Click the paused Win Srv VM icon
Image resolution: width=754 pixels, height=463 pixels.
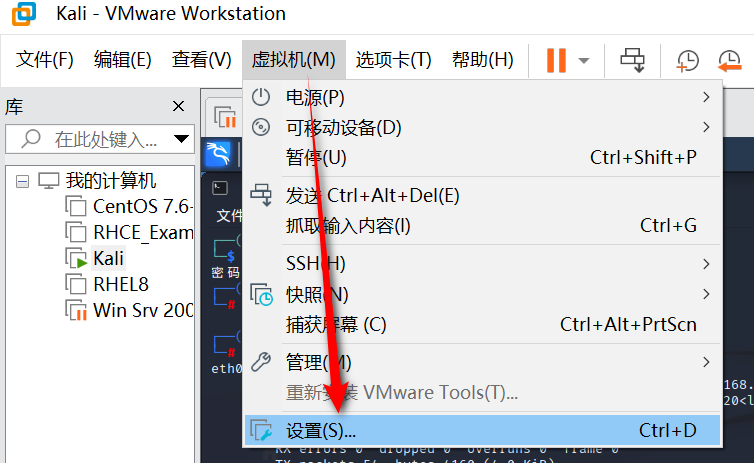[x=76, y=310]
